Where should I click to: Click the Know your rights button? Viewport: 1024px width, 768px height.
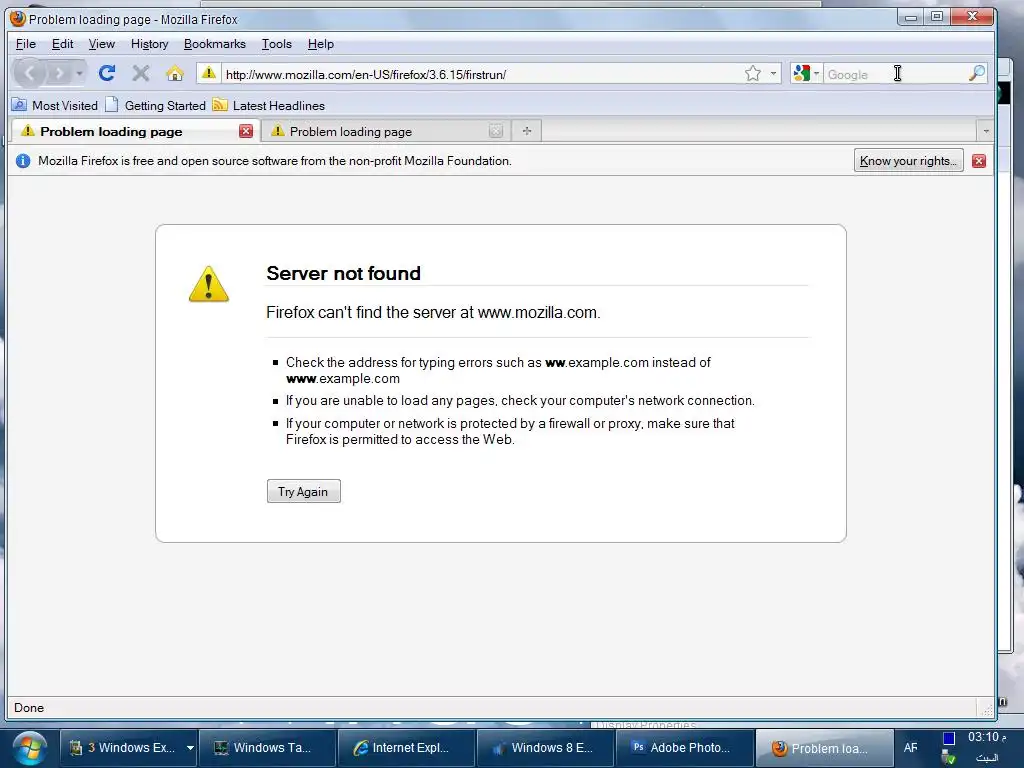coord(908,161)
